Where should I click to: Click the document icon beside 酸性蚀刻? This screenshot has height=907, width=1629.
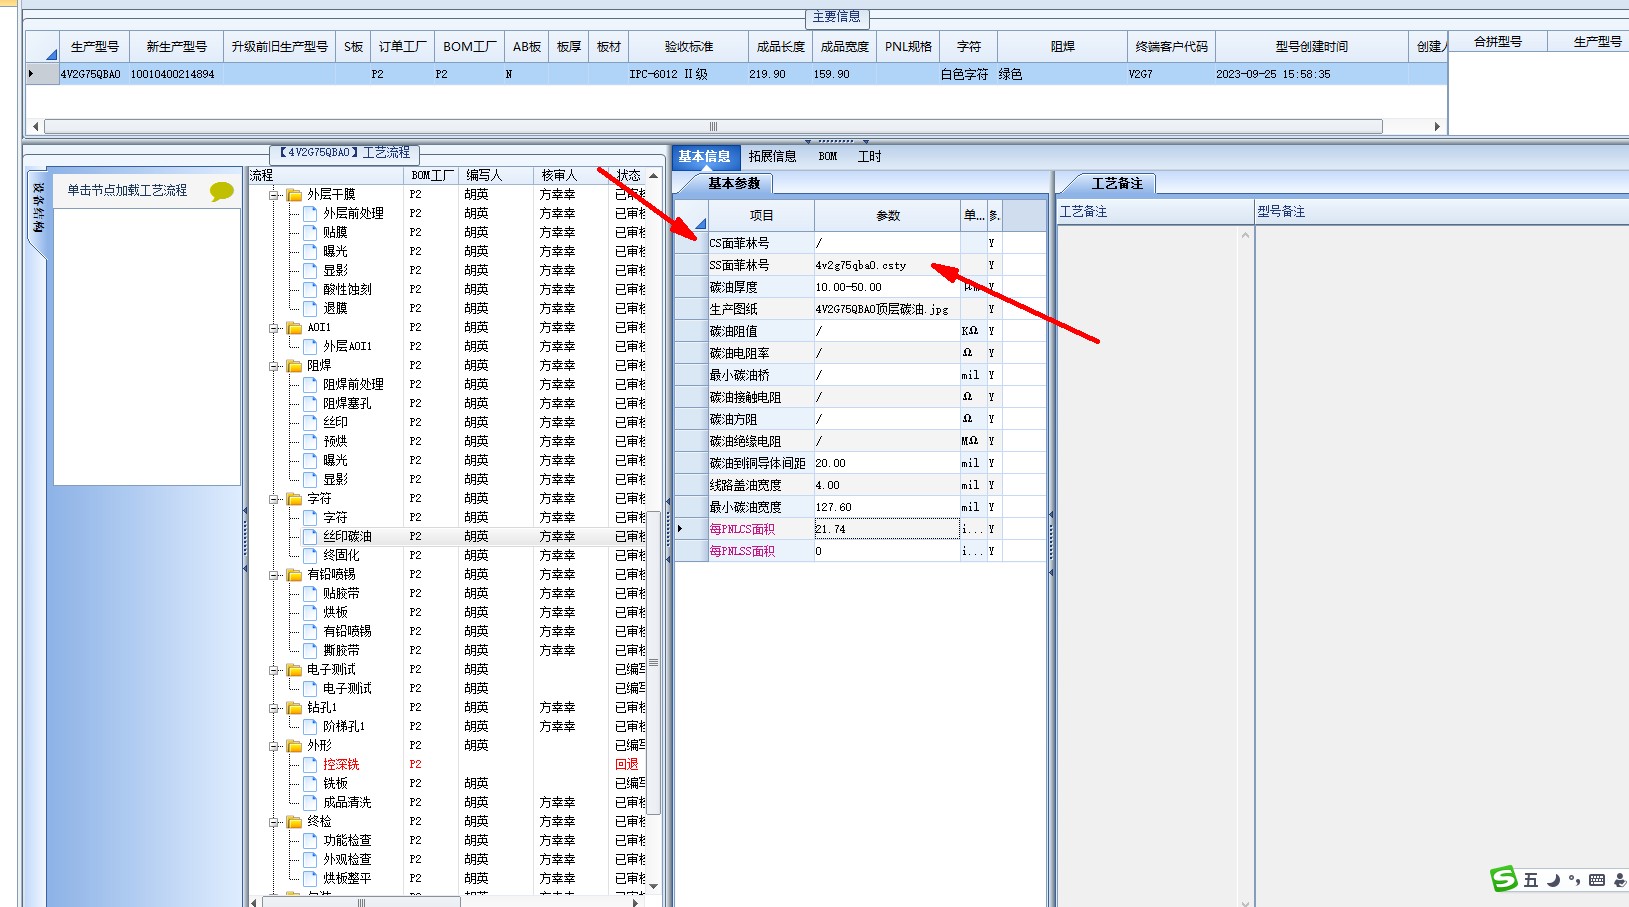click(310, 290)
